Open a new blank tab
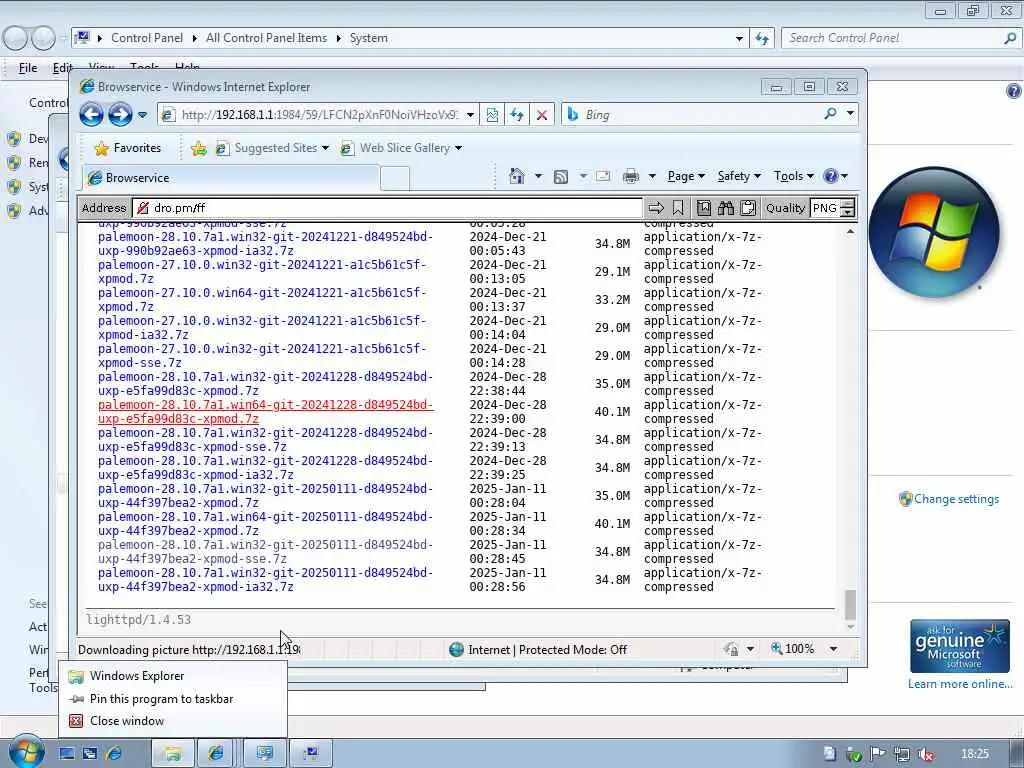1024x768 pixels. (x=394, y=178)
